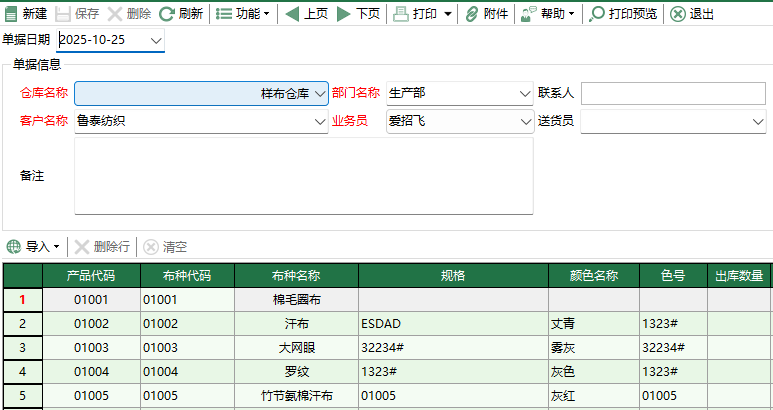The width and height of the screenshot is (773, 410).
Task: Click cell 罗纹 in row 4
Action: [x=296, y=372]
